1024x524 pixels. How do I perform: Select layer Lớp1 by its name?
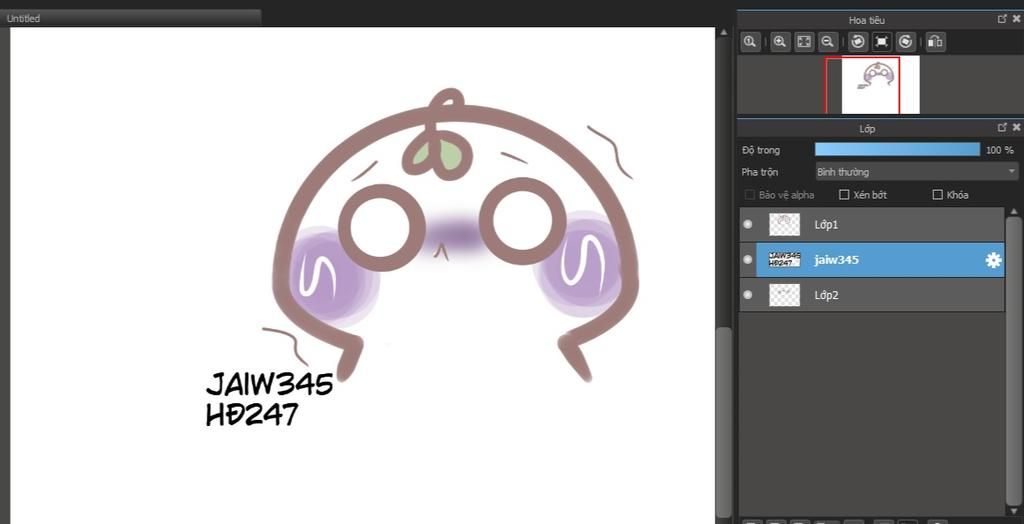tap(826, 225)
